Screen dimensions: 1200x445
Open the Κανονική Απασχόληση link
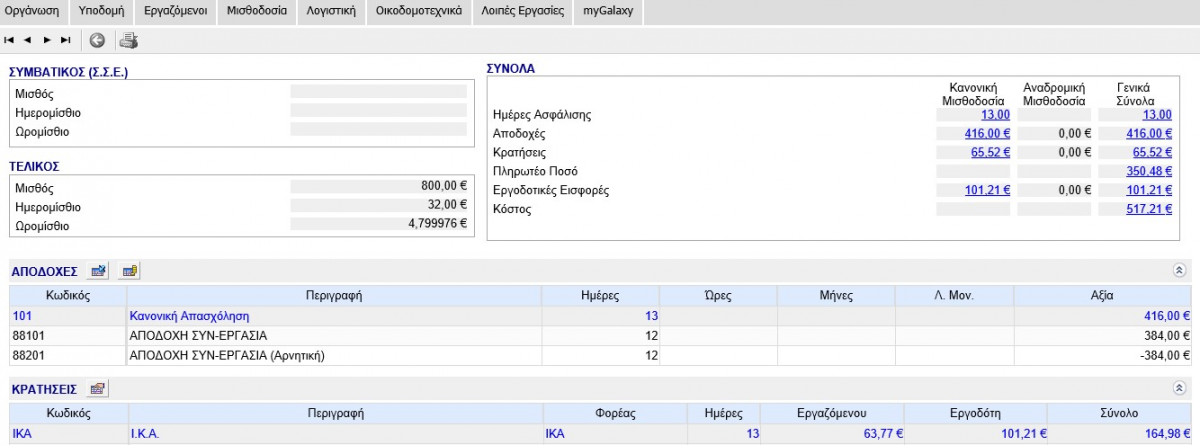[x=189, y=316]
